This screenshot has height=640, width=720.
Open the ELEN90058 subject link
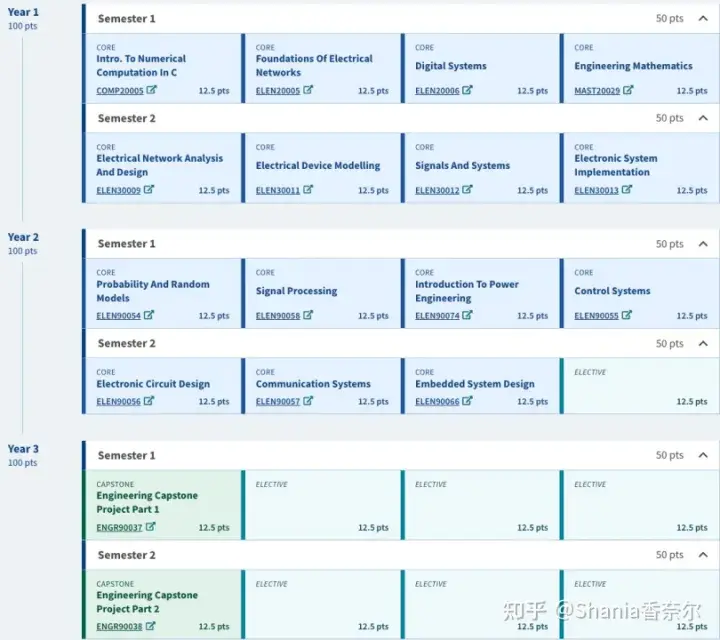(x=278, y=316)
